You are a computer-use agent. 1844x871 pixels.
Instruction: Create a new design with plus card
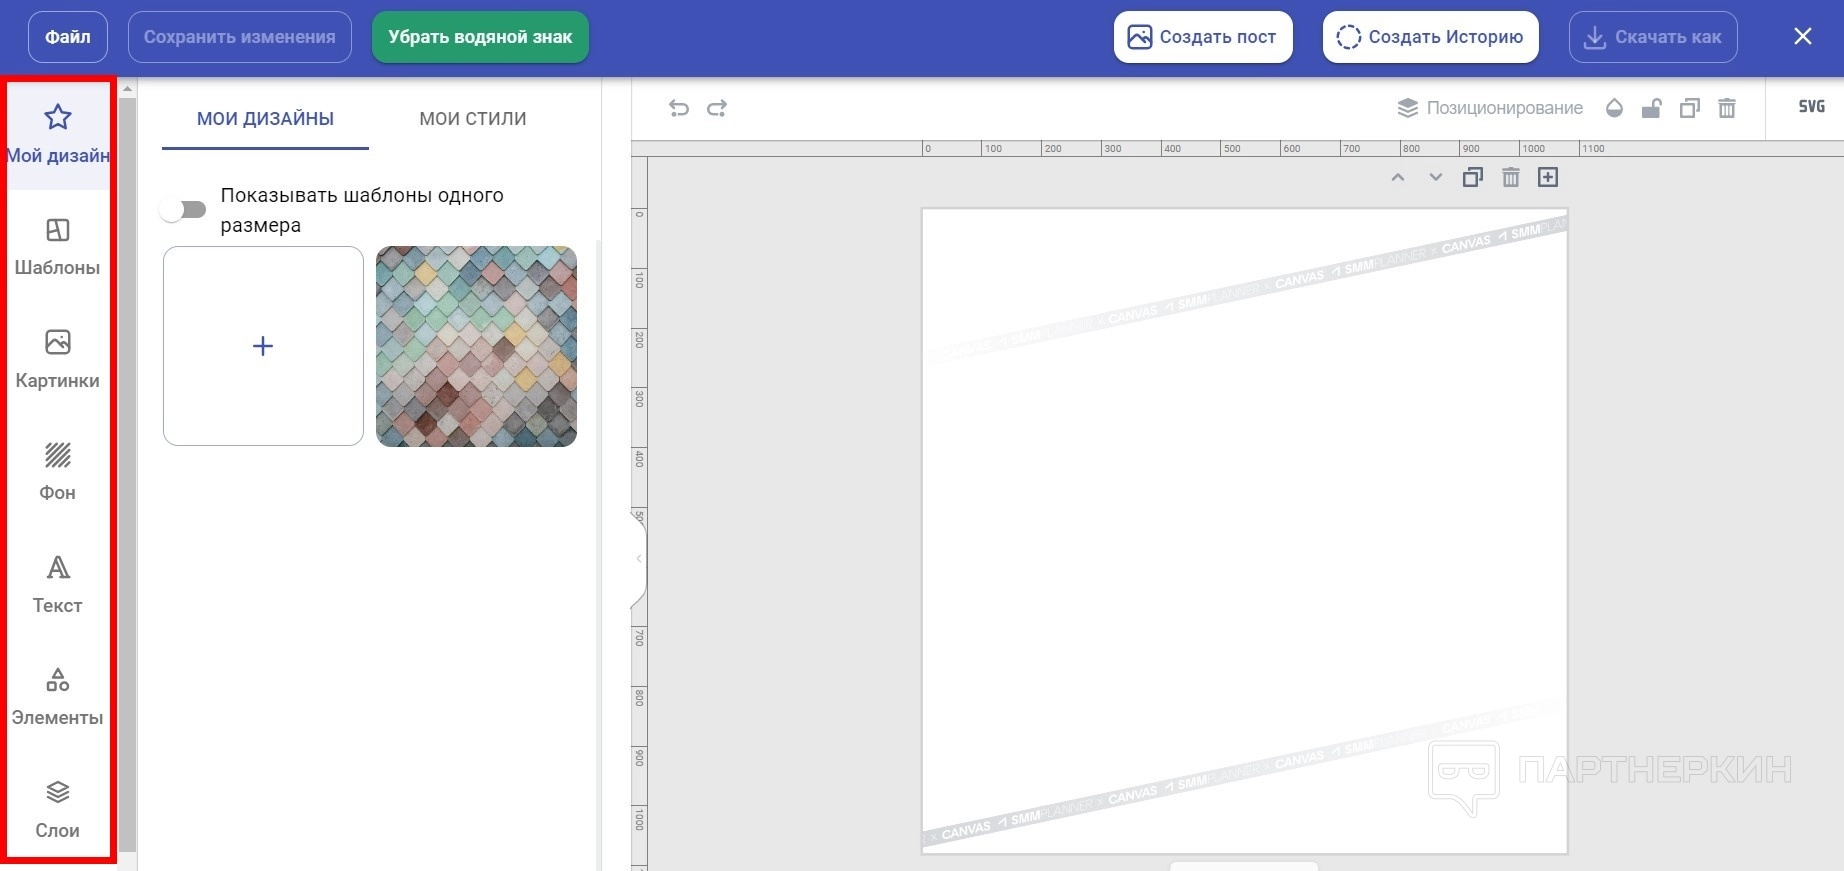pyautogui.click(x=263, y=346)
